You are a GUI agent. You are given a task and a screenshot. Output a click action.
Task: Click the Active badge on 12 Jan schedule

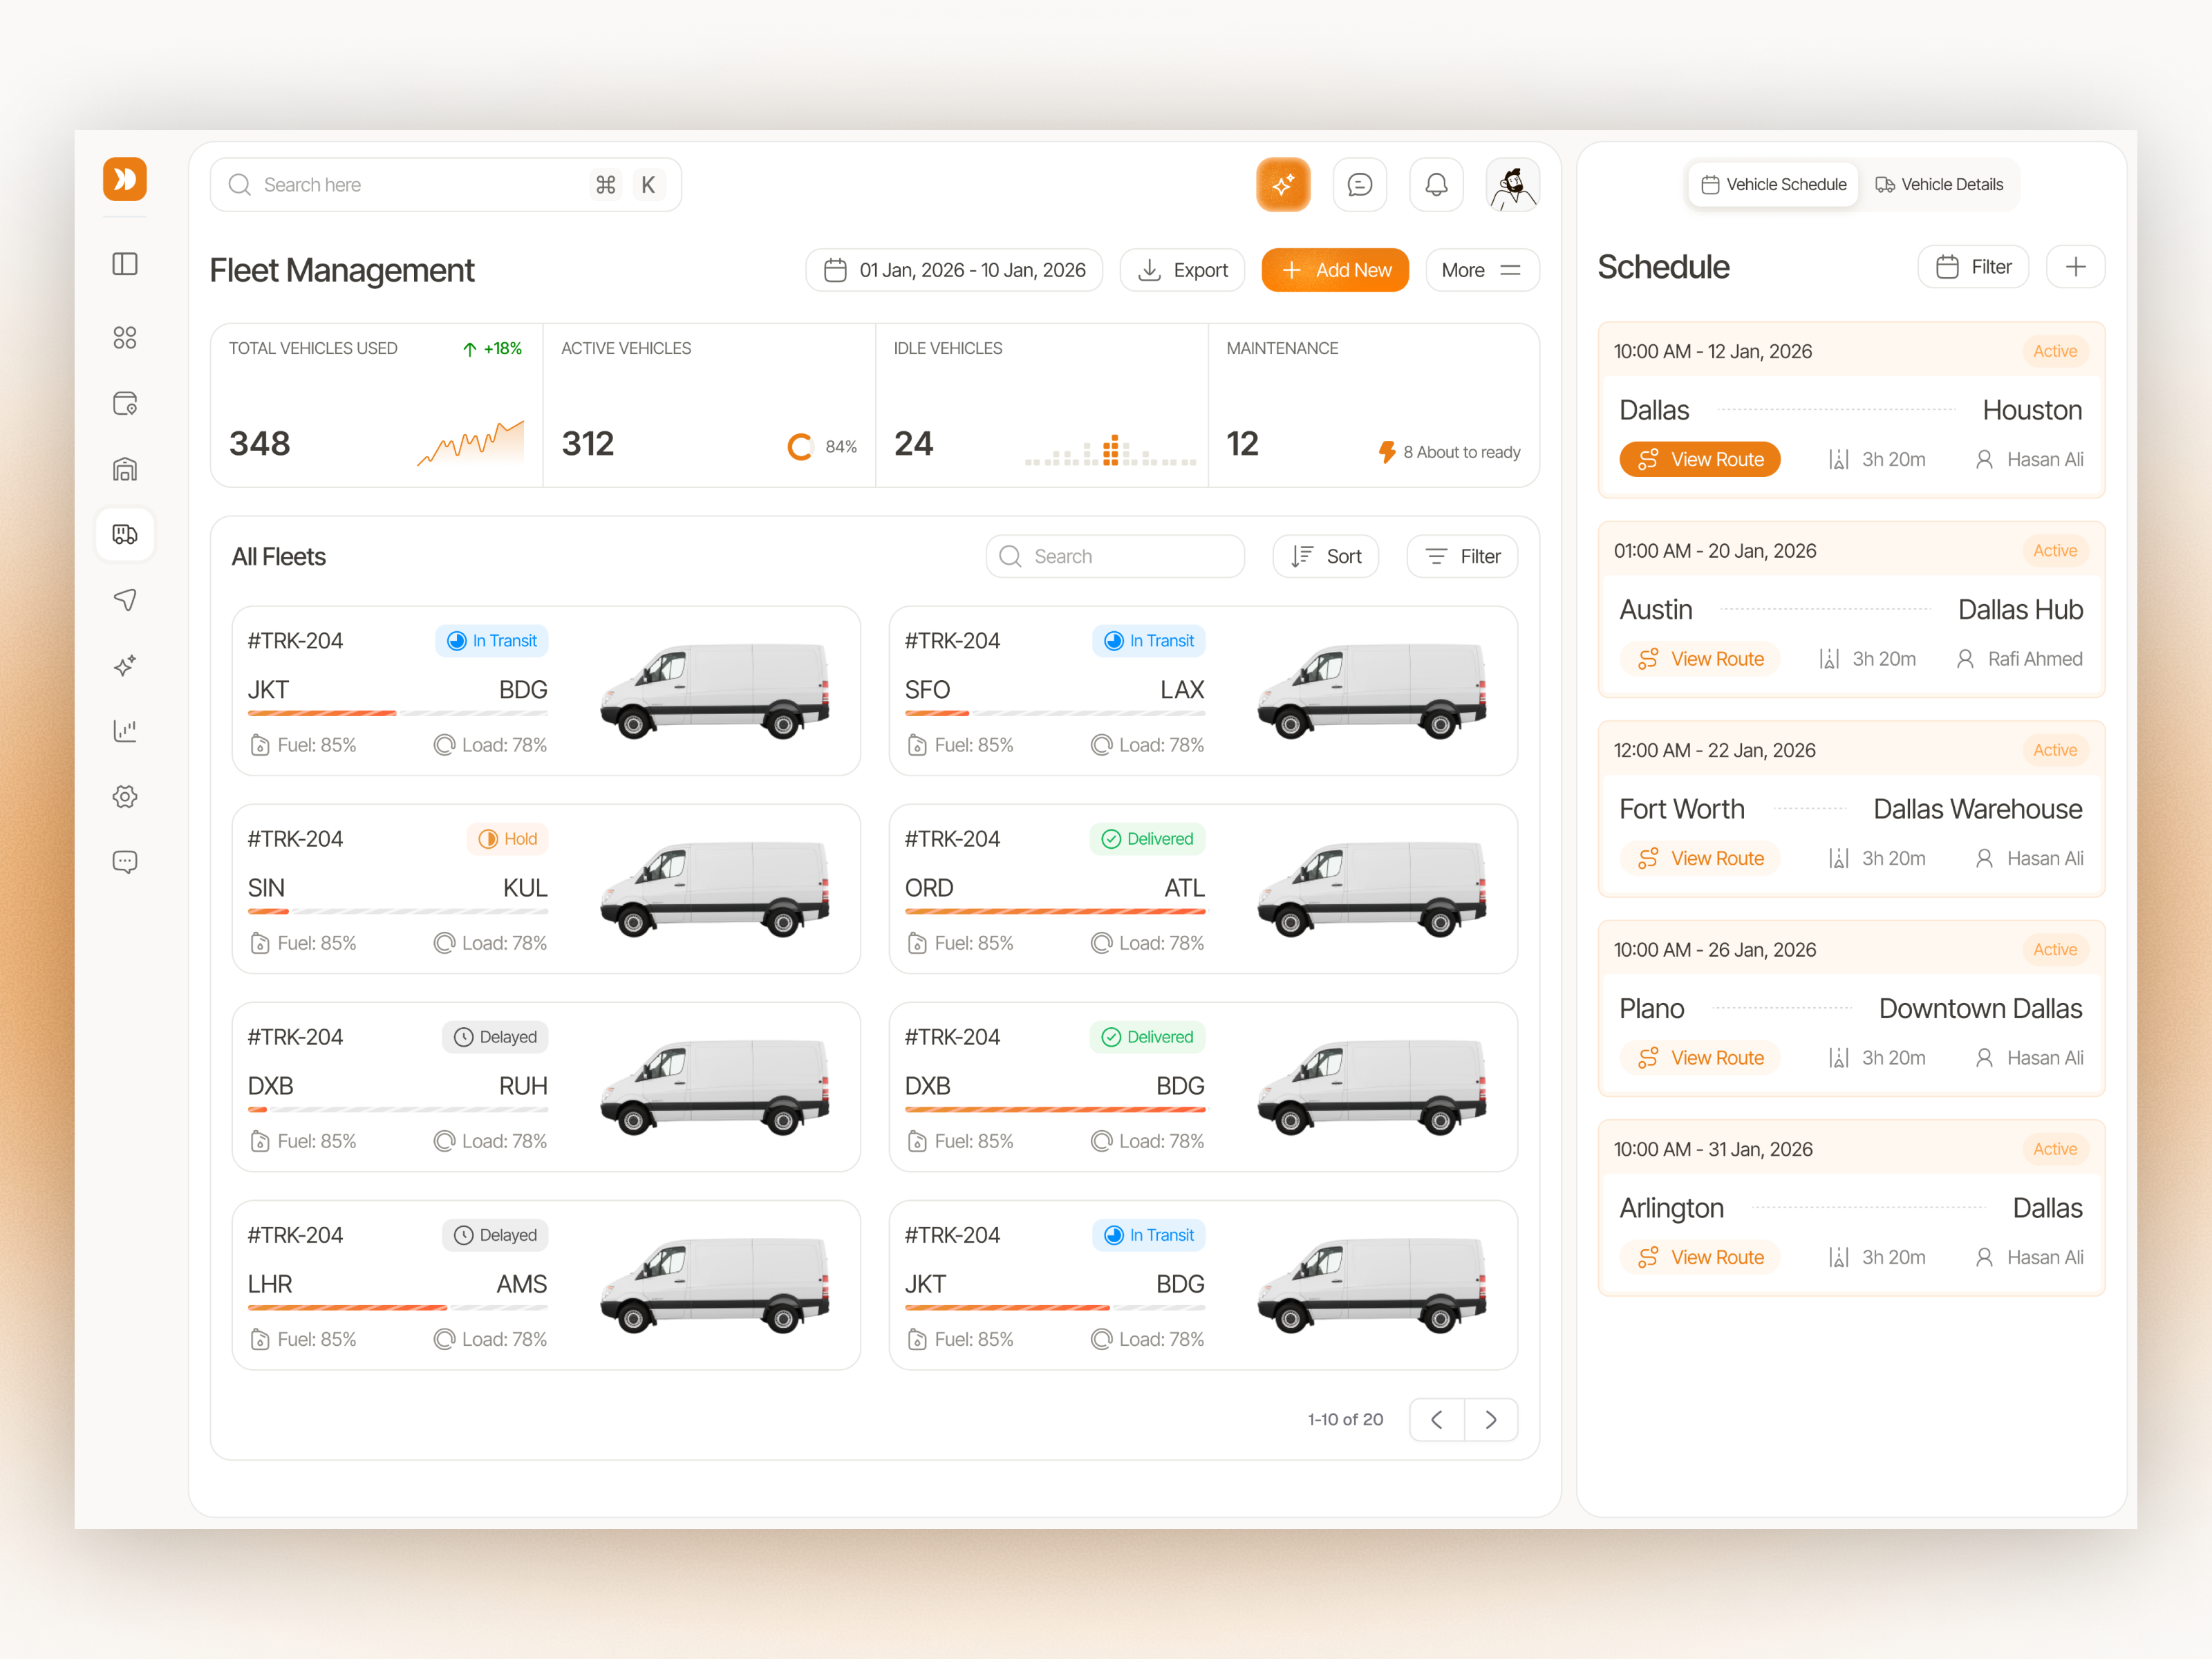tap(2055, 352)
